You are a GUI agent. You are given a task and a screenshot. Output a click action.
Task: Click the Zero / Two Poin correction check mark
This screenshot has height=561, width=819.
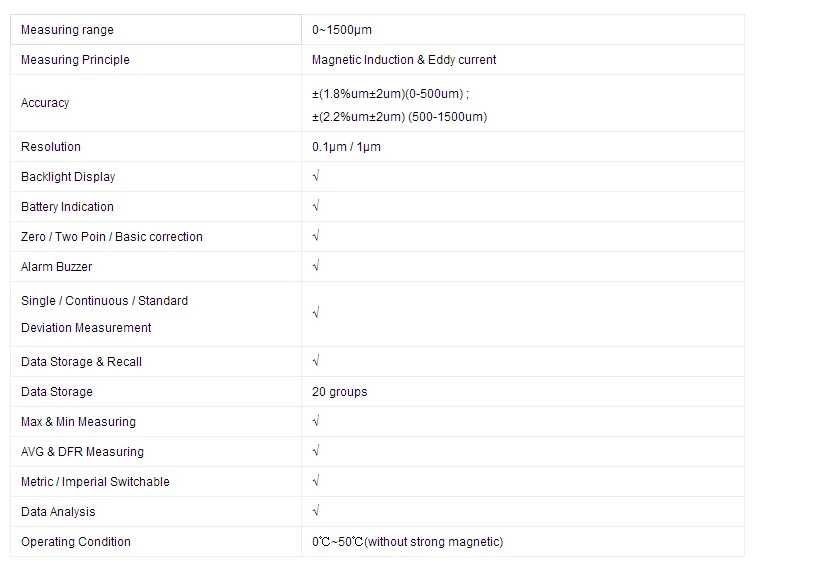click(x=316, y=237)
